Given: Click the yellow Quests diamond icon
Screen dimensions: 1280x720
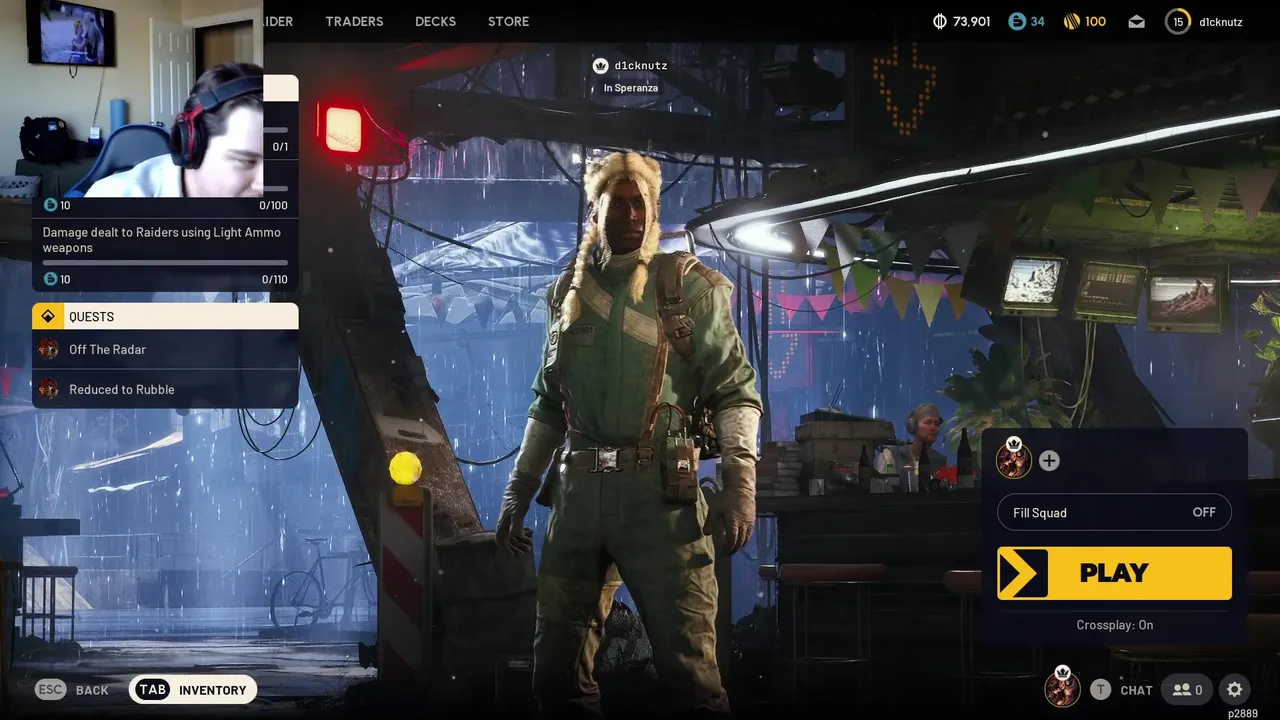Looking at the screenshot, I should pyautogui.click(x=48, y=316).
